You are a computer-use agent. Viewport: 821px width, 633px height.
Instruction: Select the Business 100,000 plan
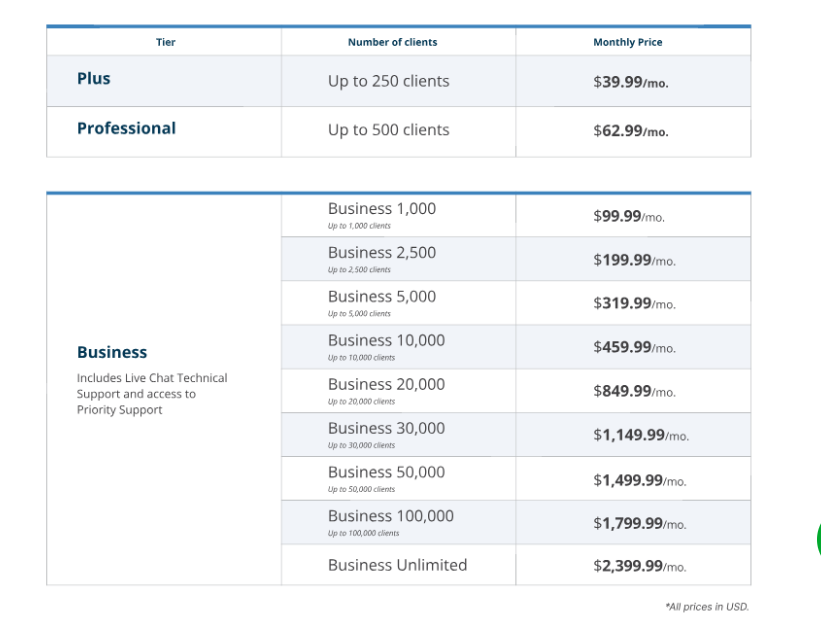[x=391, y=516]
